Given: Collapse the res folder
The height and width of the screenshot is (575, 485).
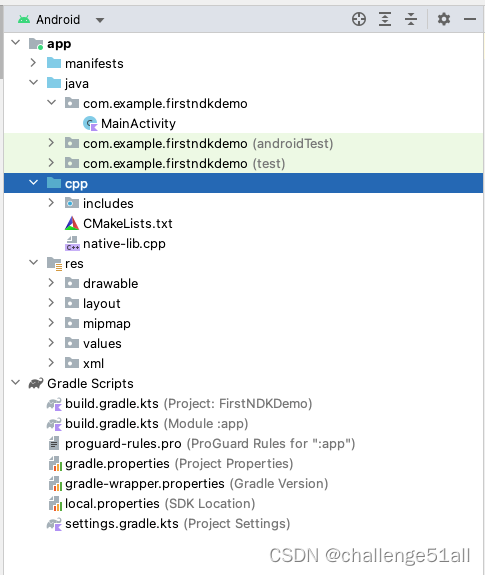Looking at the screenshot, I should pos(33,262).
